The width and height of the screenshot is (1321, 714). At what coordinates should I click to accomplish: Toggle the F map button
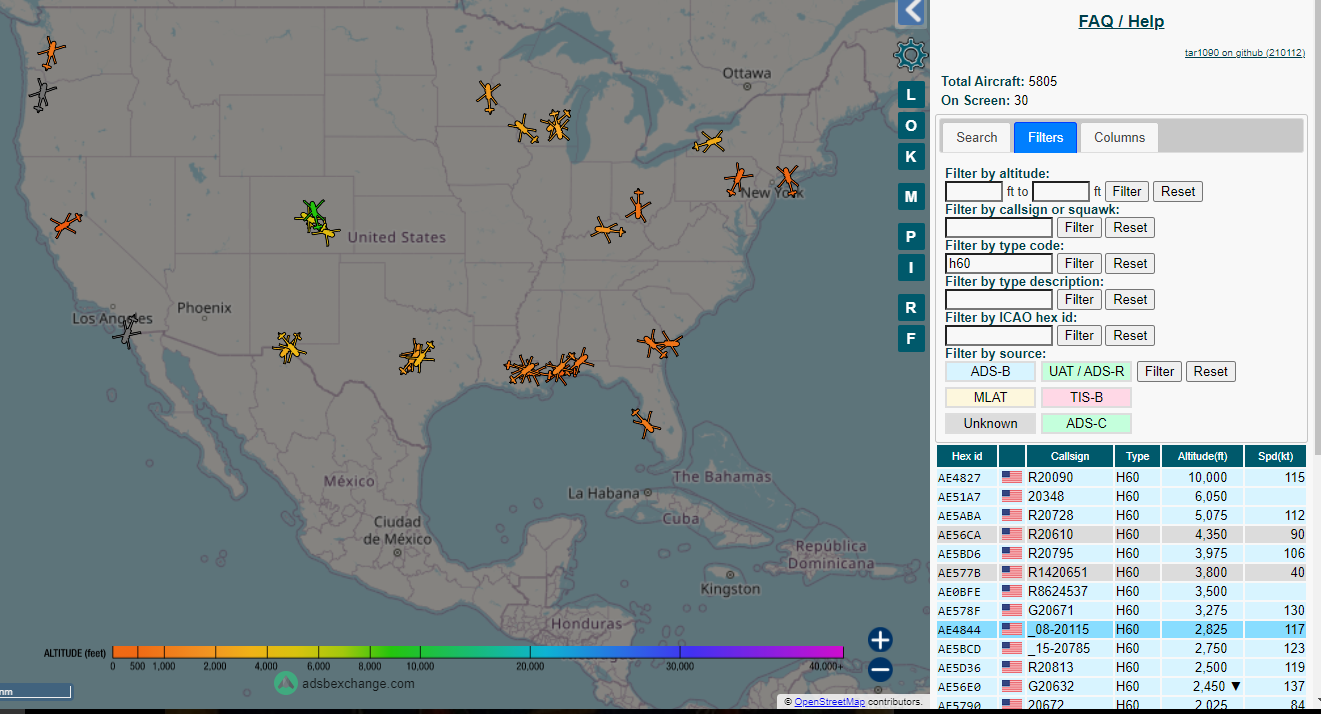[x=910, y=338]
